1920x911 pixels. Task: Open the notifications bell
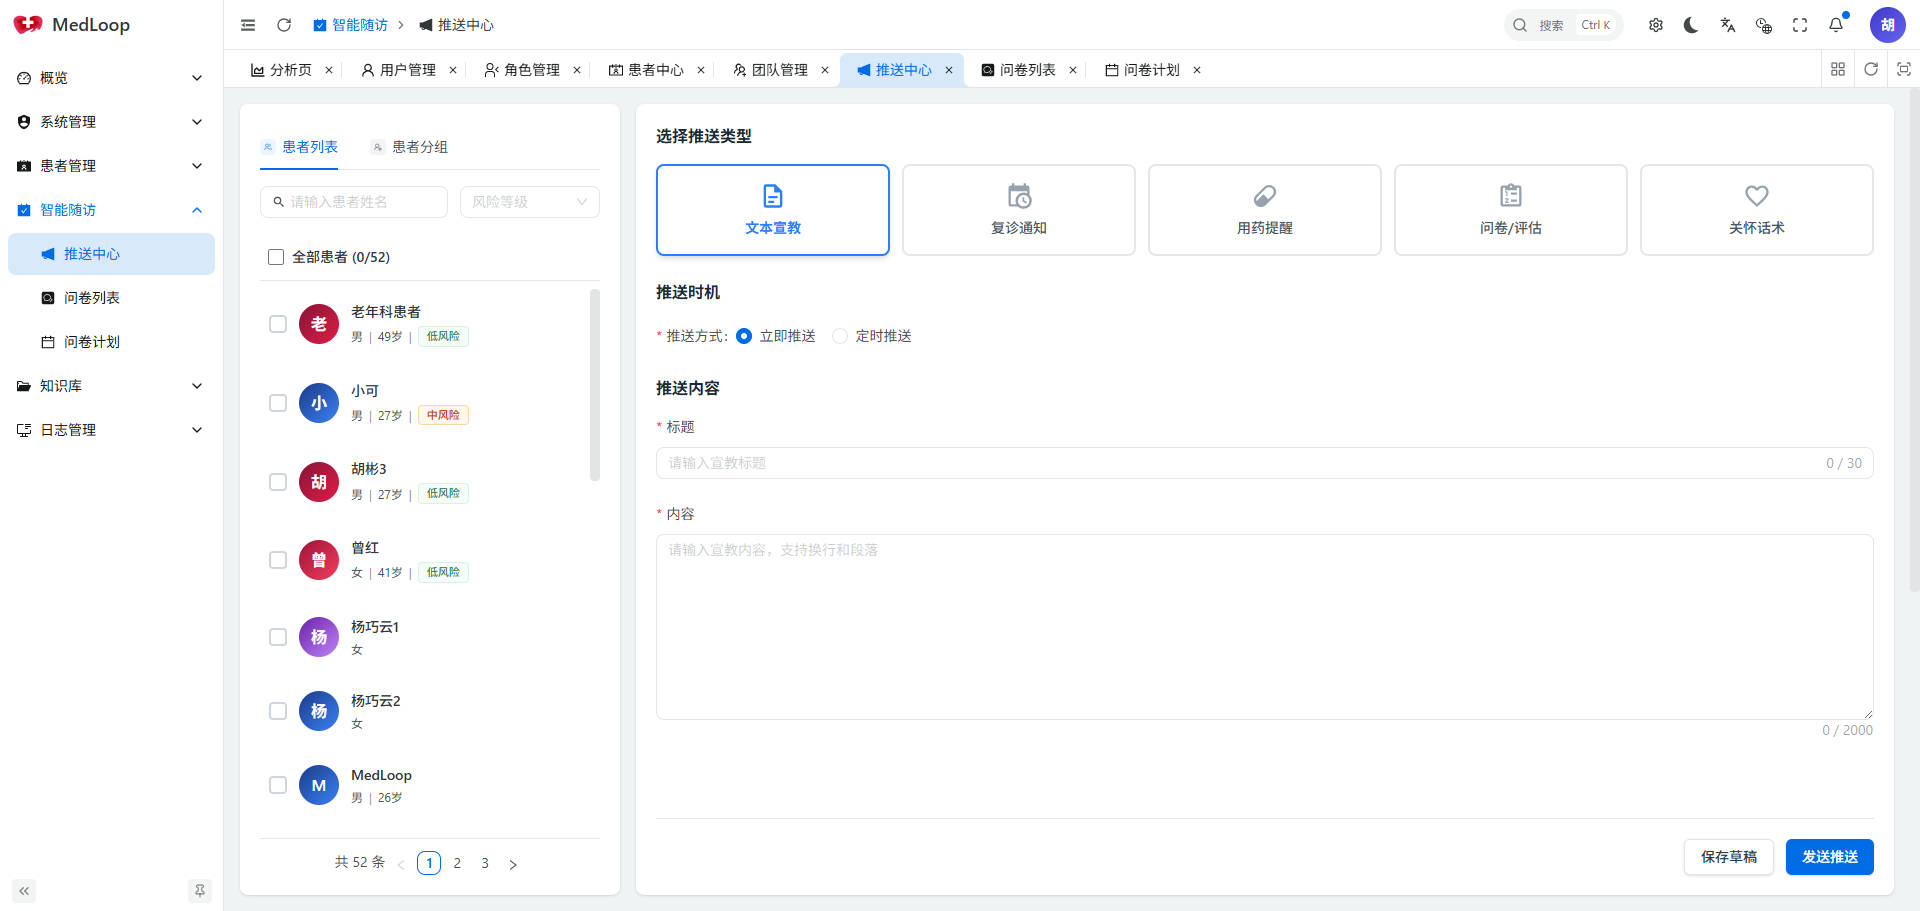(1836, 25)
